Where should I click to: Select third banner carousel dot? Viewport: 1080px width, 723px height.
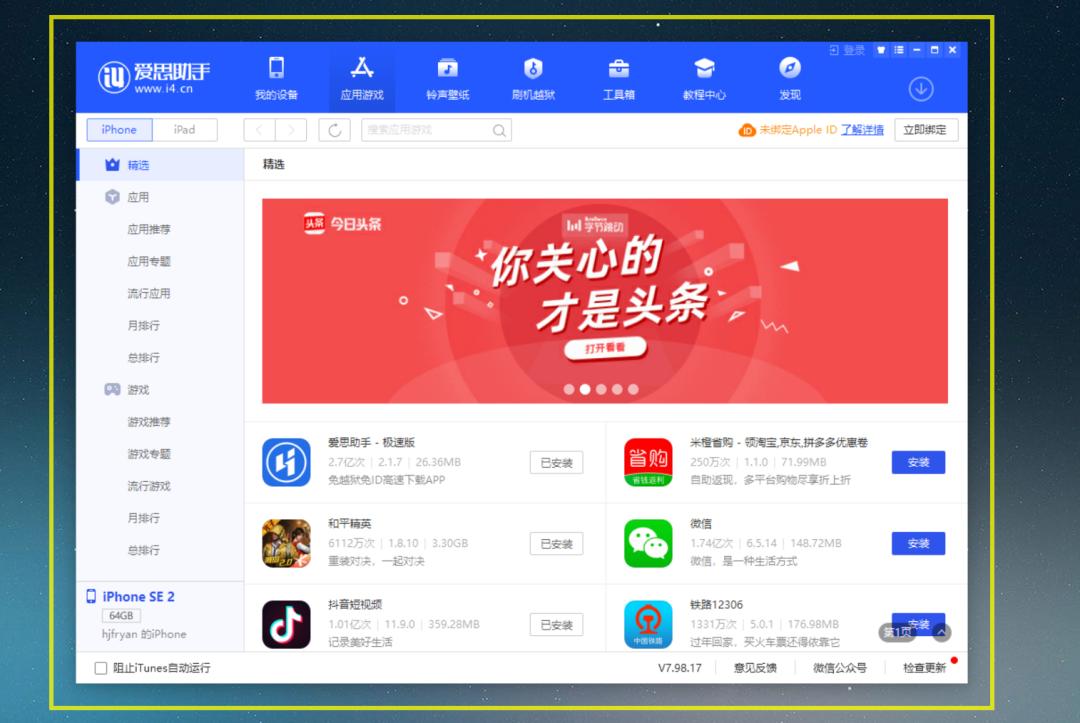point(601,389)
